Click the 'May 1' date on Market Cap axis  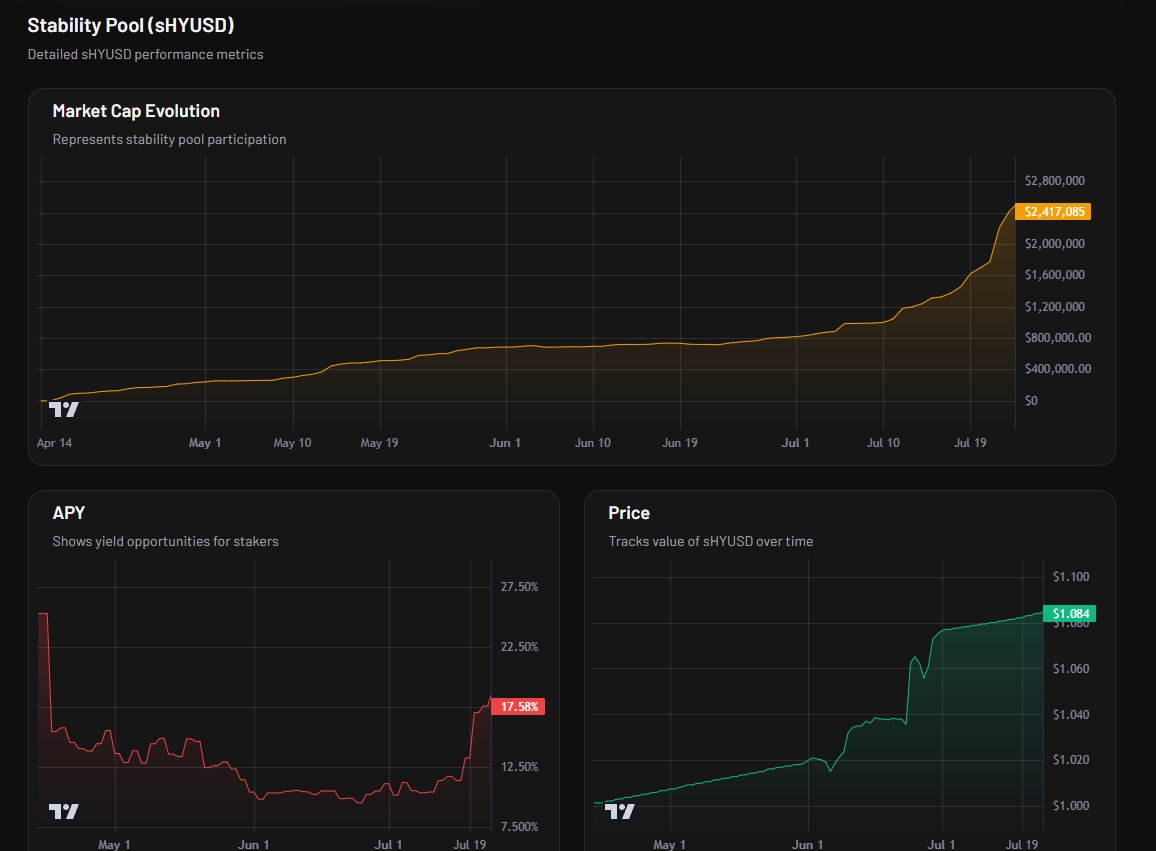[205, 442]
